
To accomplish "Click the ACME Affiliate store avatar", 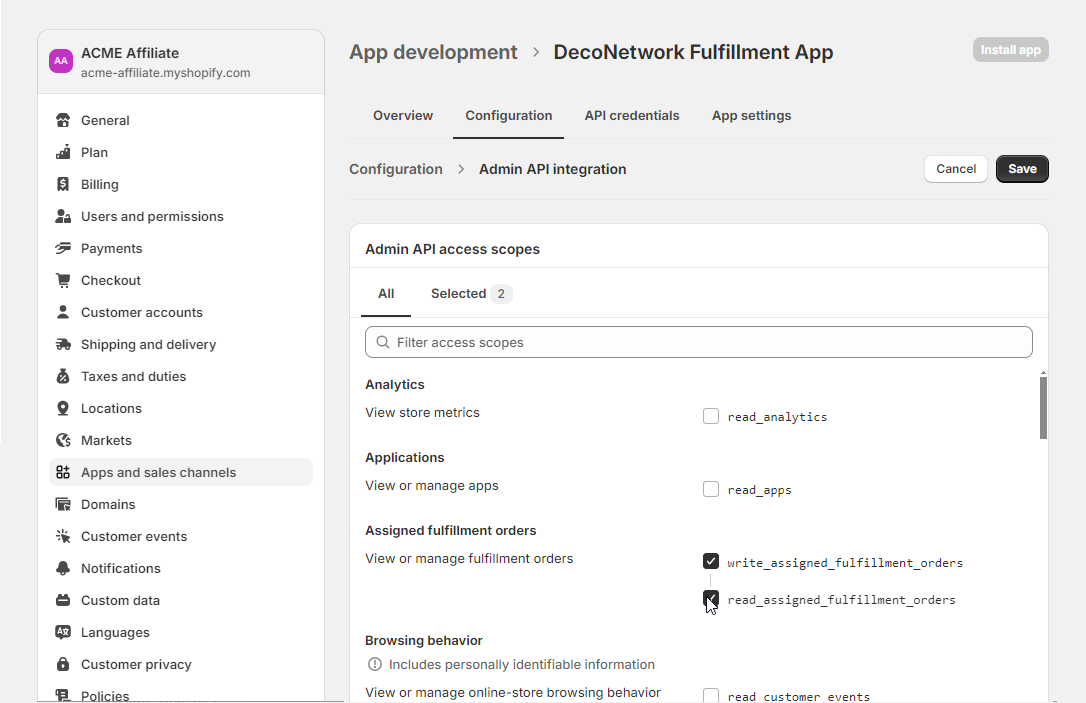I will [61, 61].
